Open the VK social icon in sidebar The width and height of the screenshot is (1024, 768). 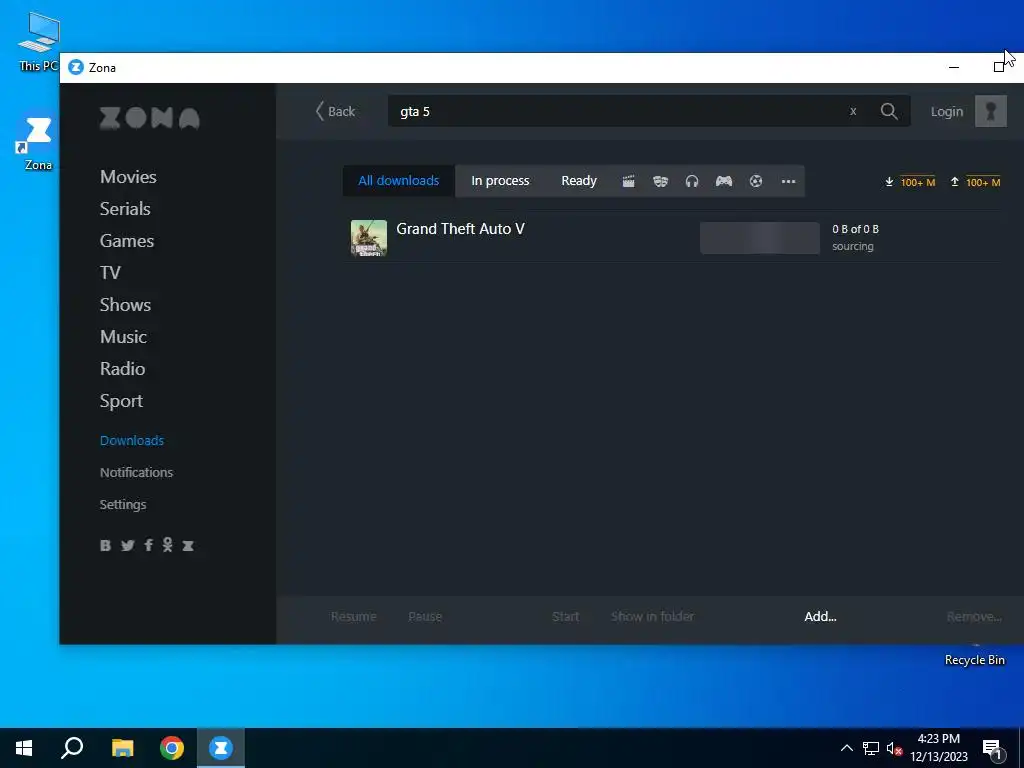point(105,545)
